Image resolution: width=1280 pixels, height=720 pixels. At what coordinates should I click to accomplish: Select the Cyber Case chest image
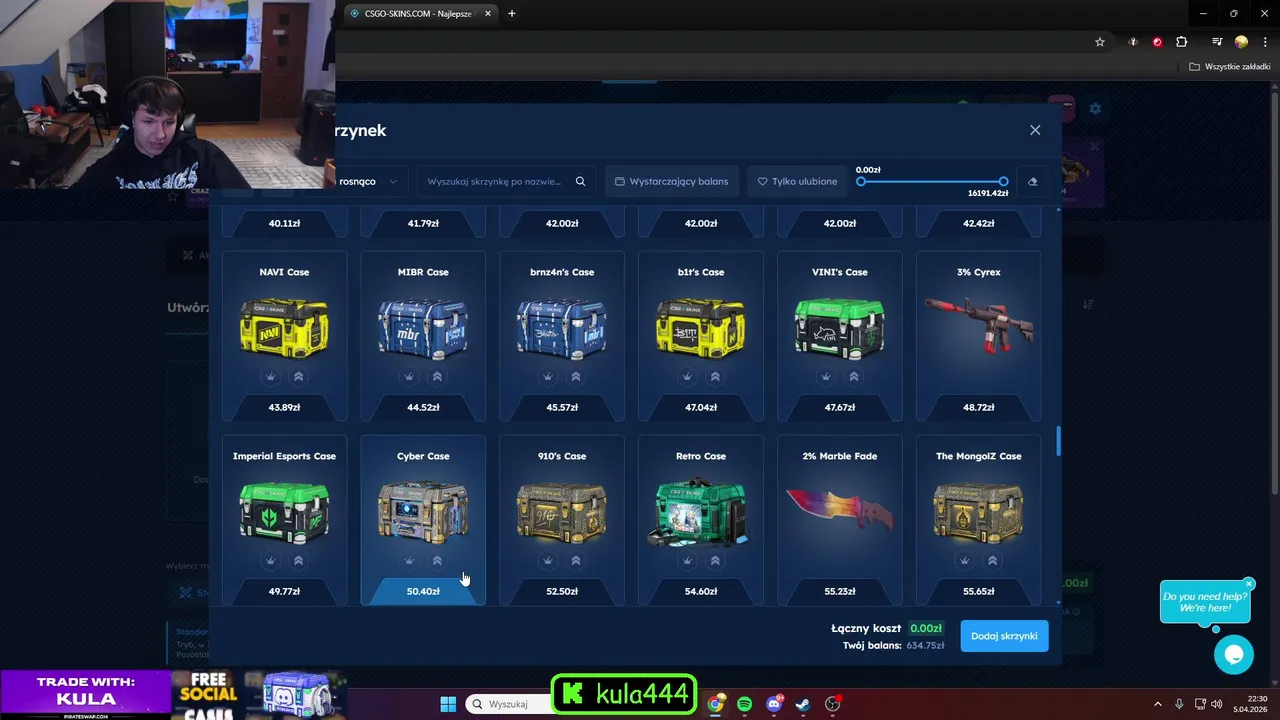click(423, 512)
